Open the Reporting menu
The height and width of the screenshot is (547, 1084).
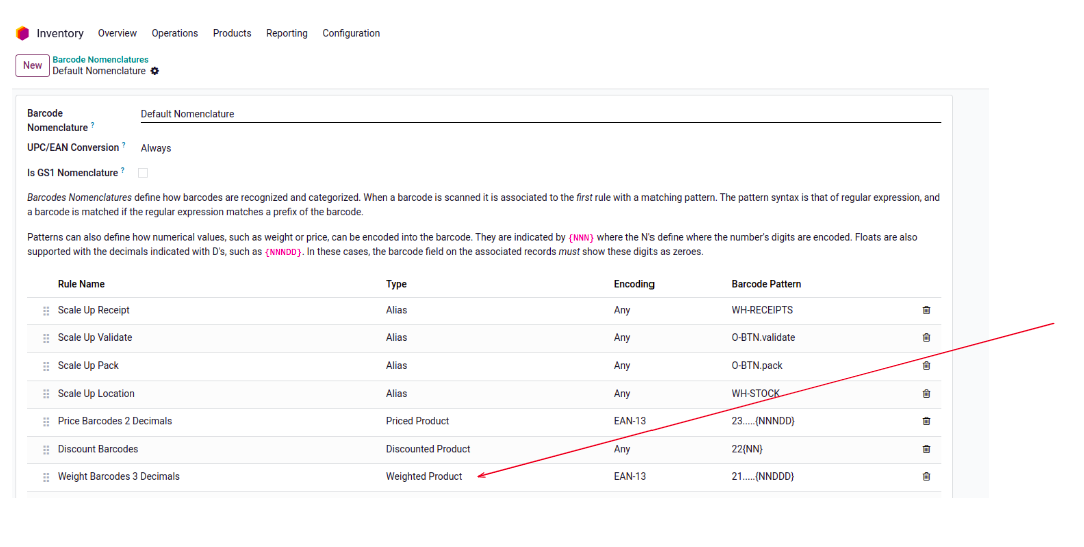point(287,33)
